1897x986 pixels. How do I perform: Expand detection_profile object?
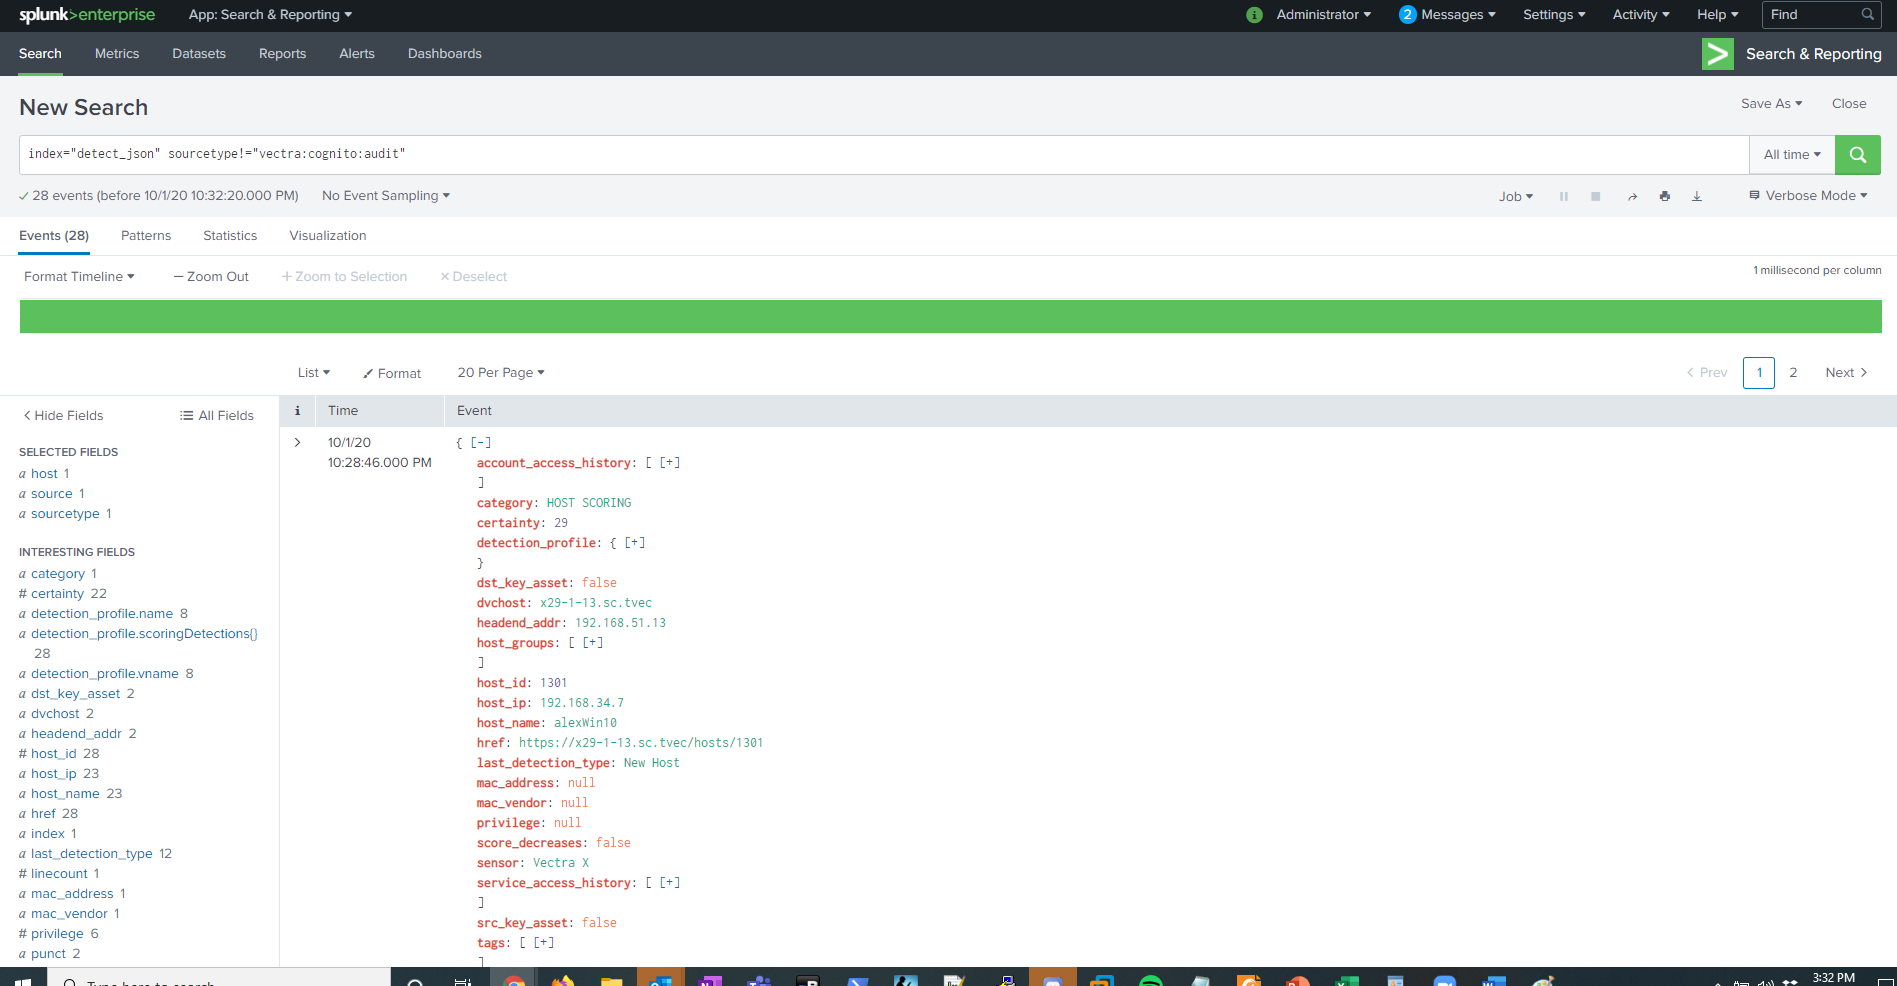pos(635,543)
